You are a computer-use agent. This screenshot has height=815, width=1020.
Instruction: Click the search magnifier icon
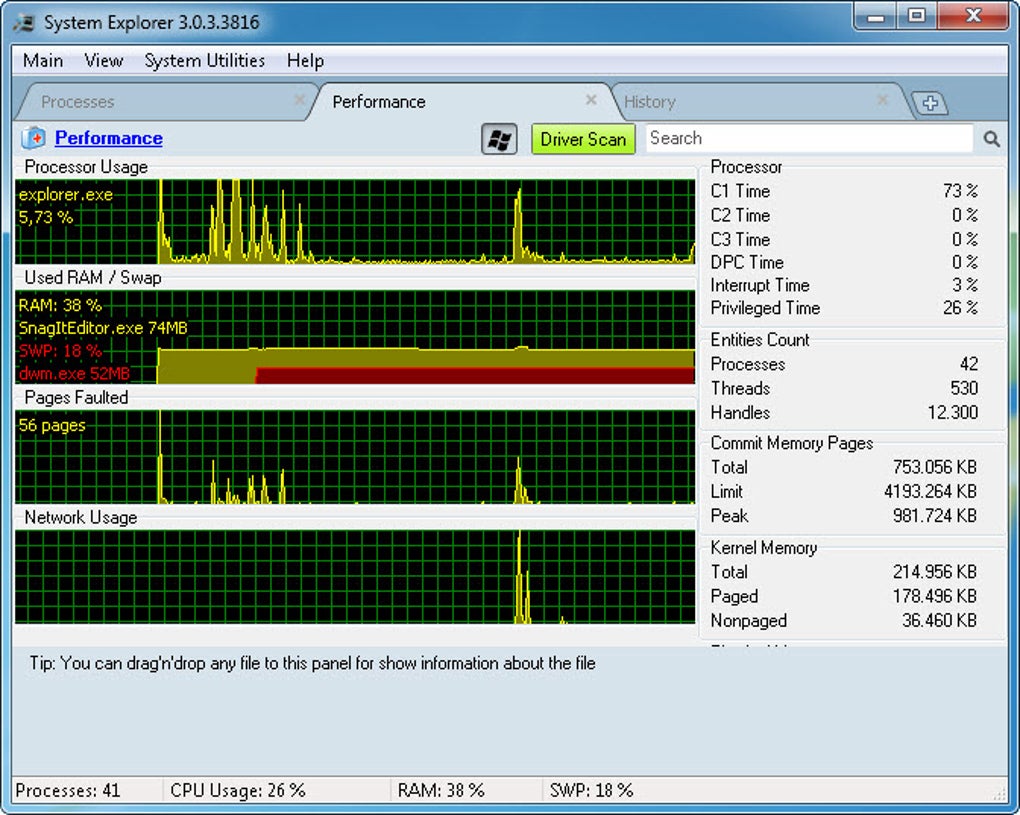point(991,139)
